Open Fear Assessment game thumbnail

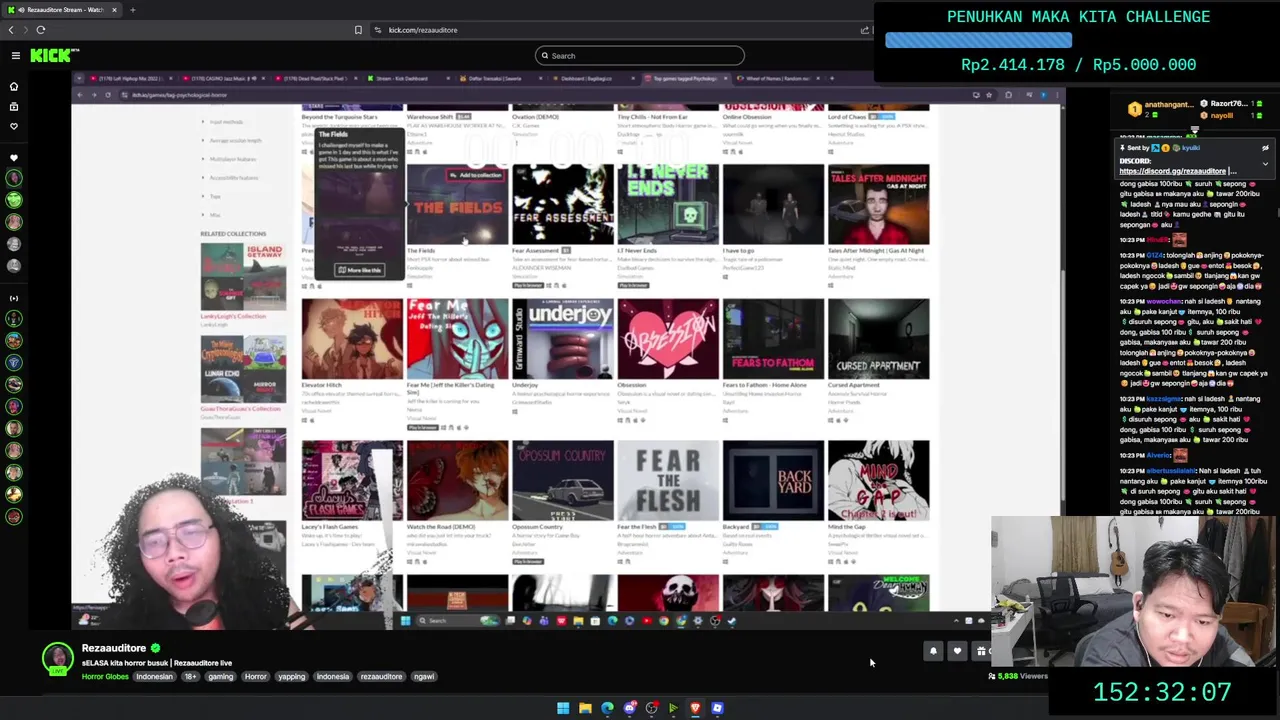pyautogui.click(x=563, y=204)
